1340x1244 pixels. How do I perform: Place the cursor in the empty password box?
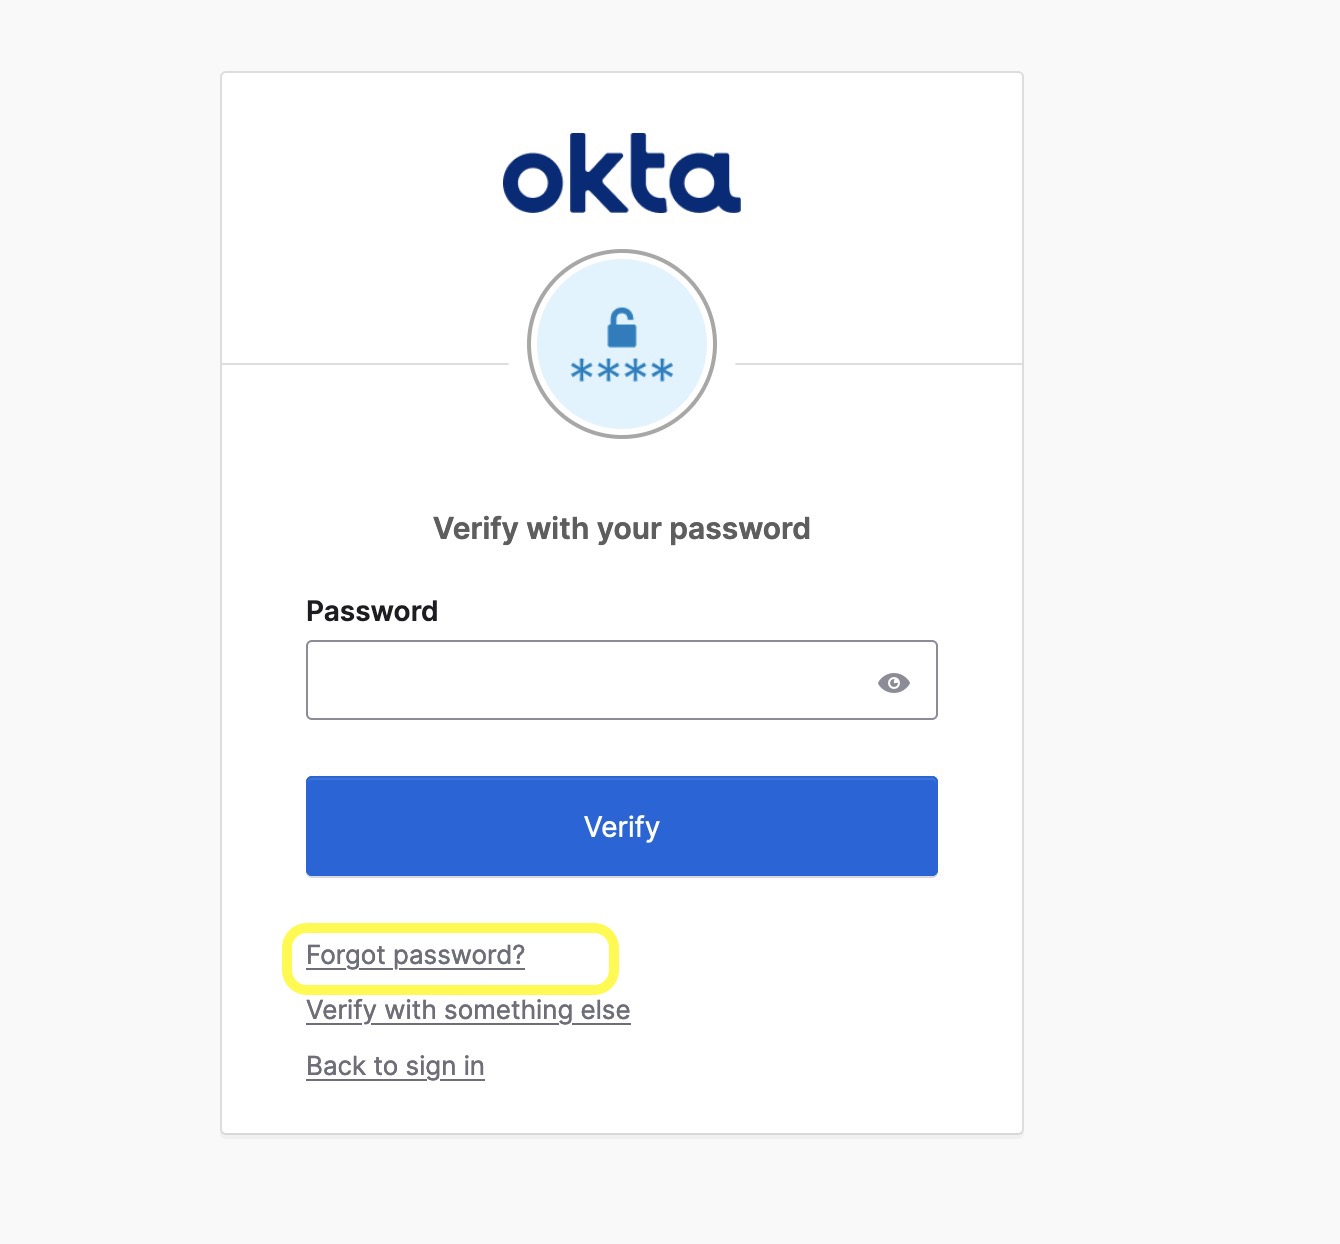click(590, 680)
